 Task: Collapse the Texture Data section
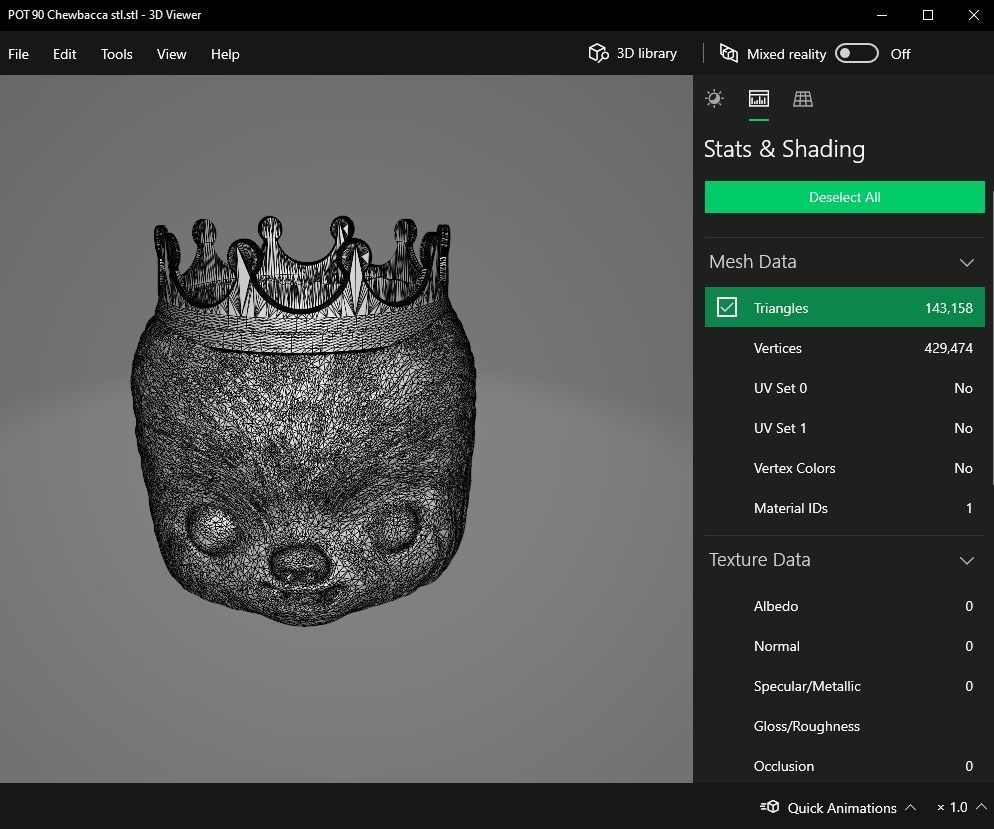point(966,560)
